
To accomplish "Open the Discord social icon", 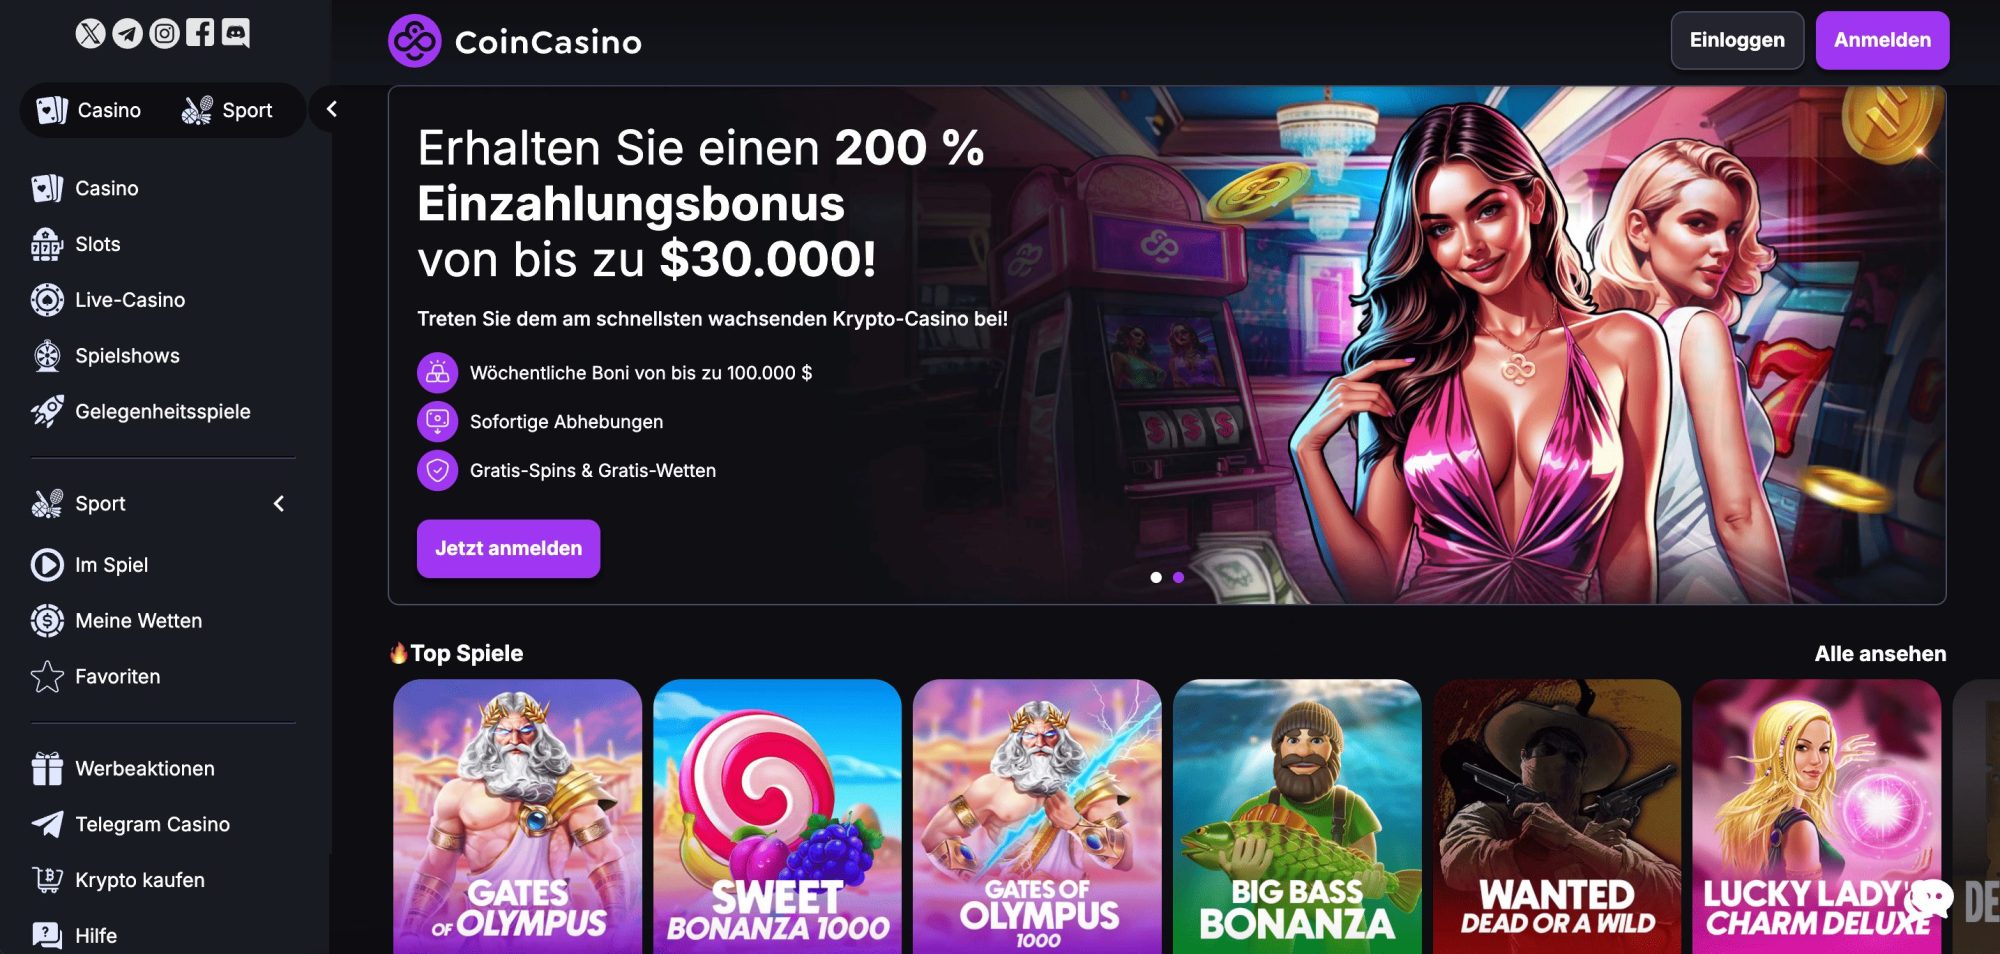I will tap(236, 33).
